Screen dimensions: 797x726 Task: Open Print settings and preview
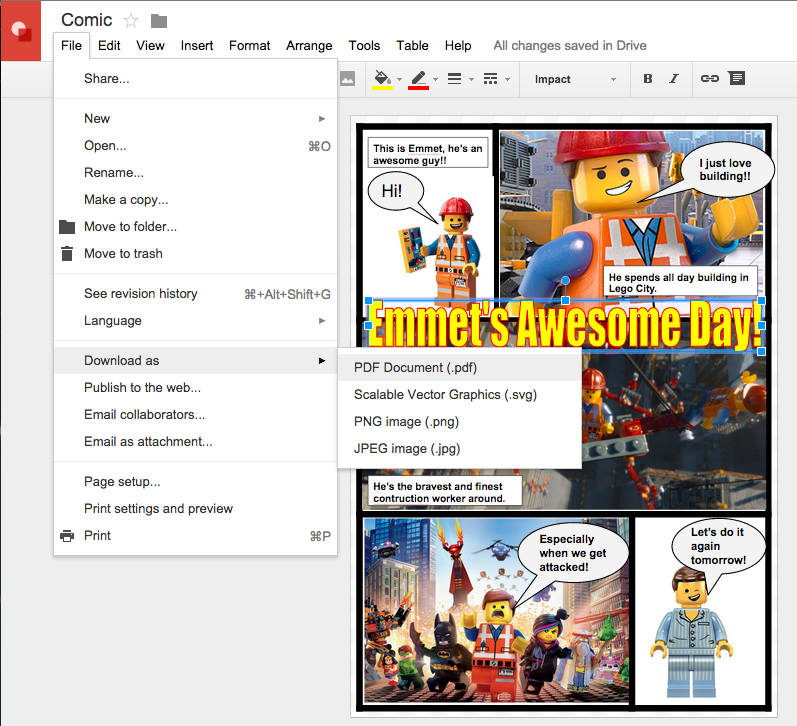pyautogui.click(x=195, y=509)
